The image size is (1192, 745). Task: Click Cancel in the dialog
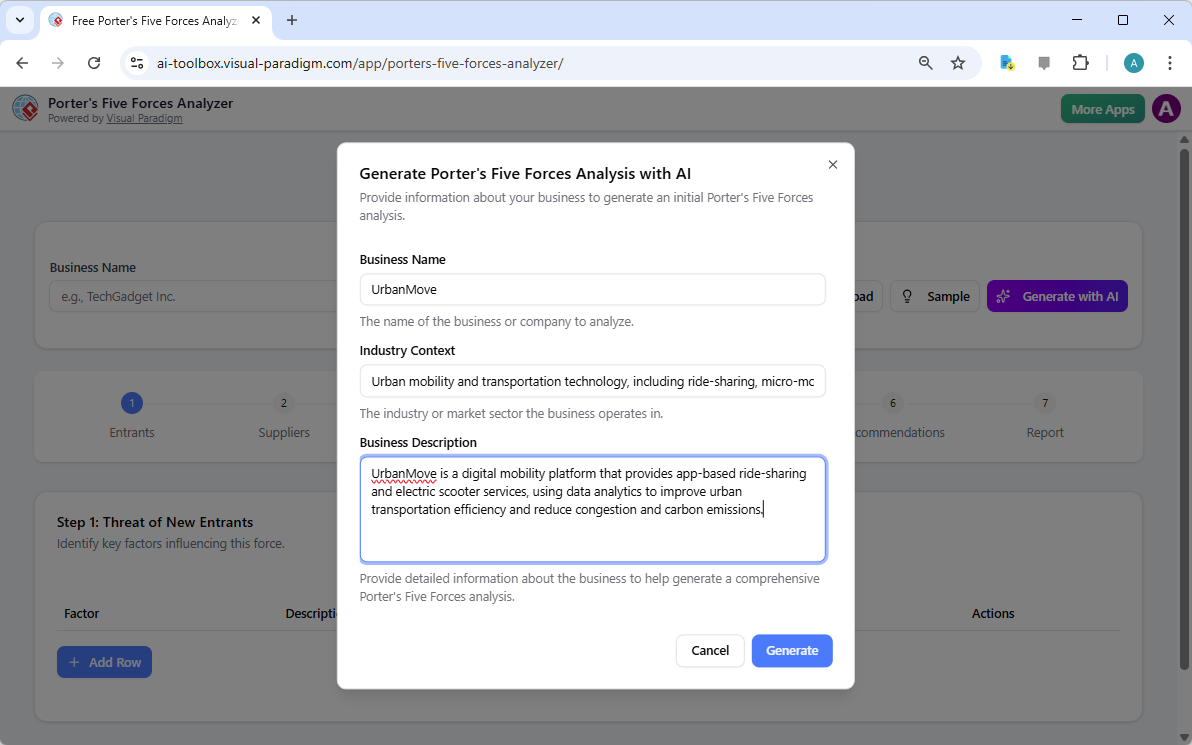tap(710, 650)
